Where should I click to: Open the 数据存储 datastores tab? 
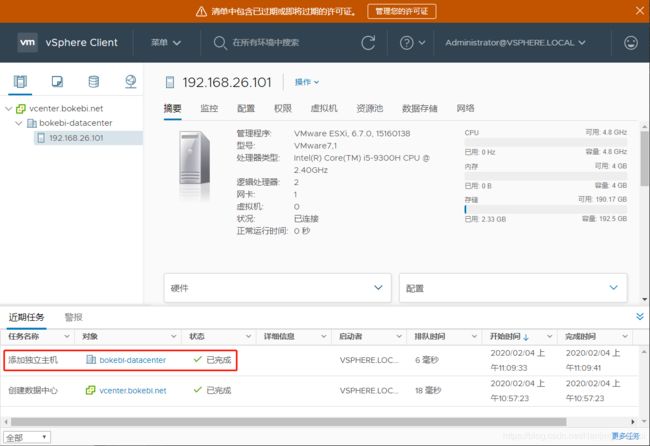coord(422,108)
